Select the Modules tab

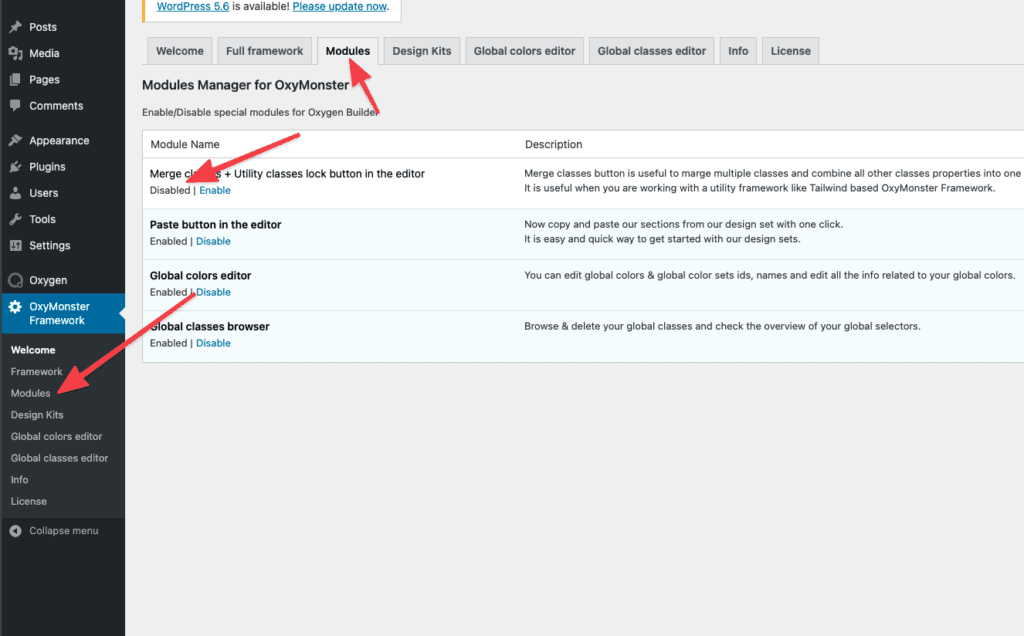[347, 51]
